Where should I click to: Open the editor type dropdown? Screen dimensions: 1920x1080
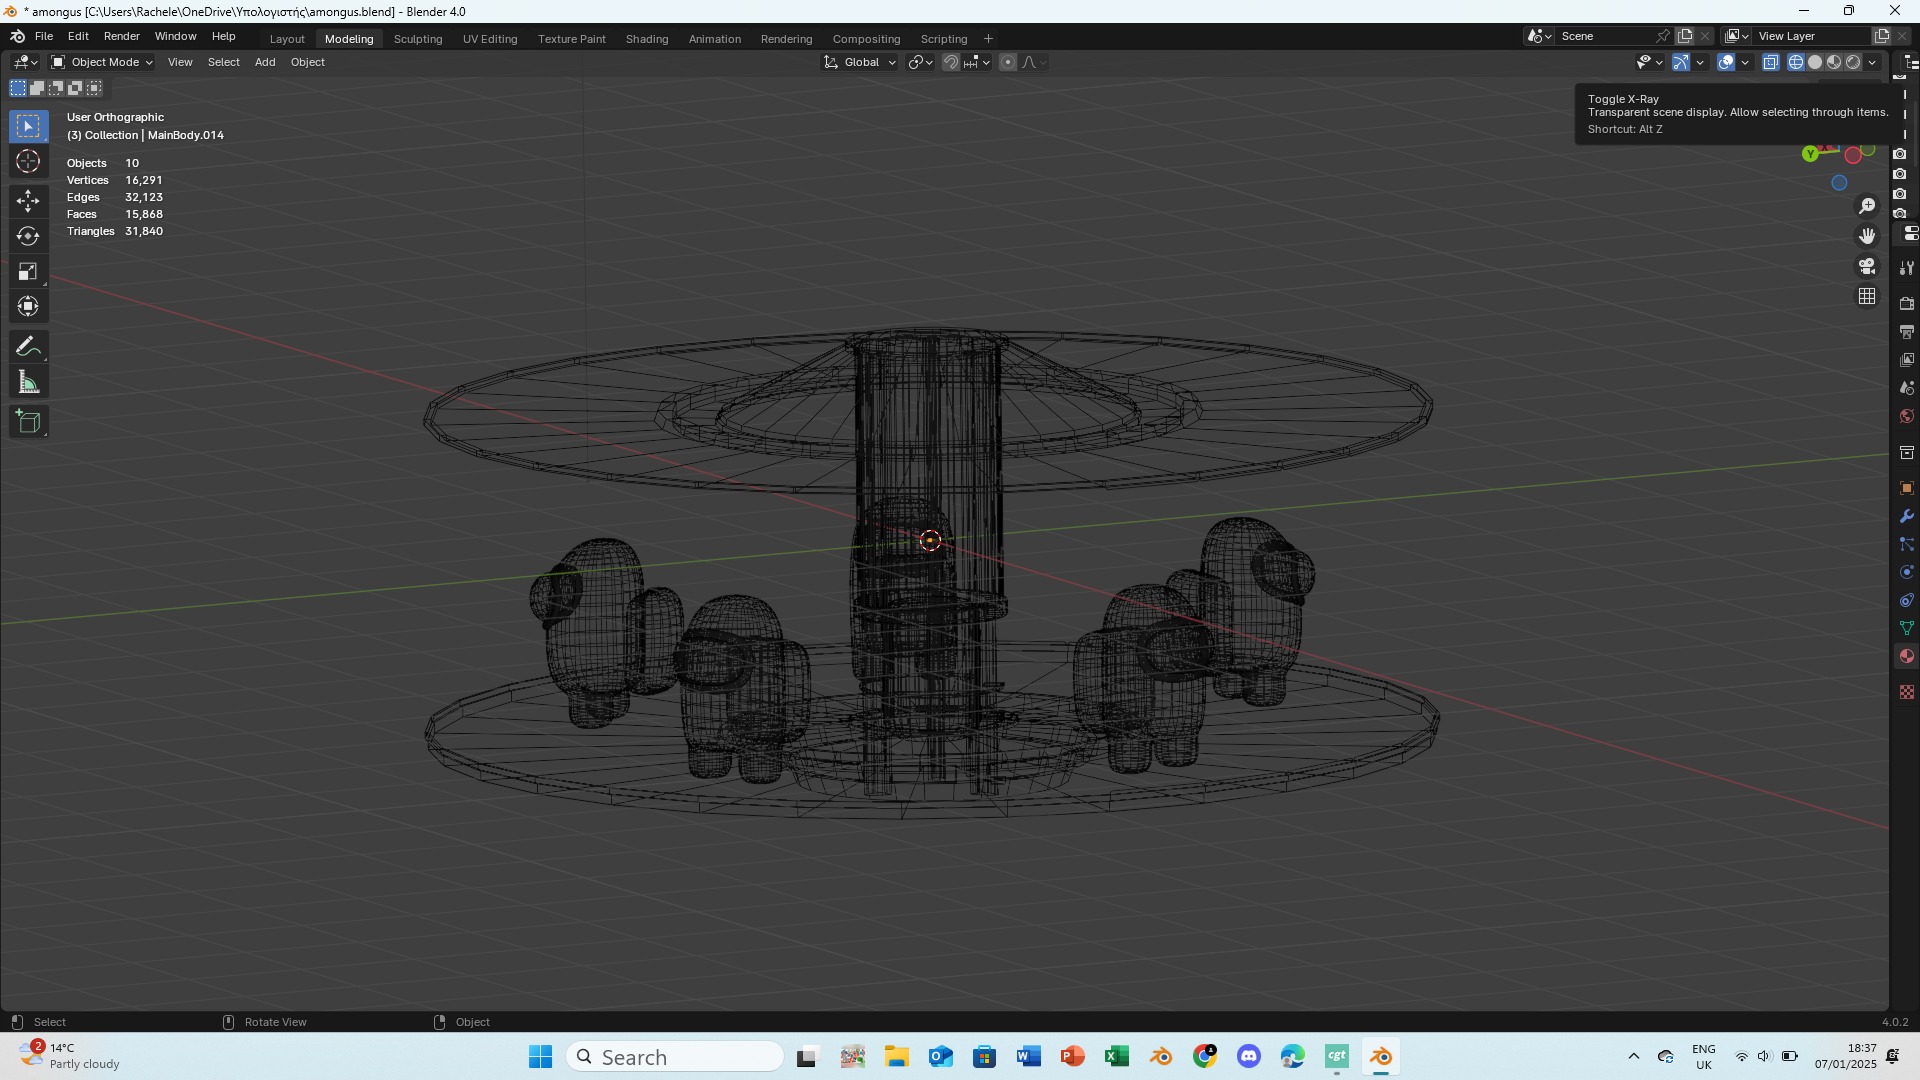25,62
